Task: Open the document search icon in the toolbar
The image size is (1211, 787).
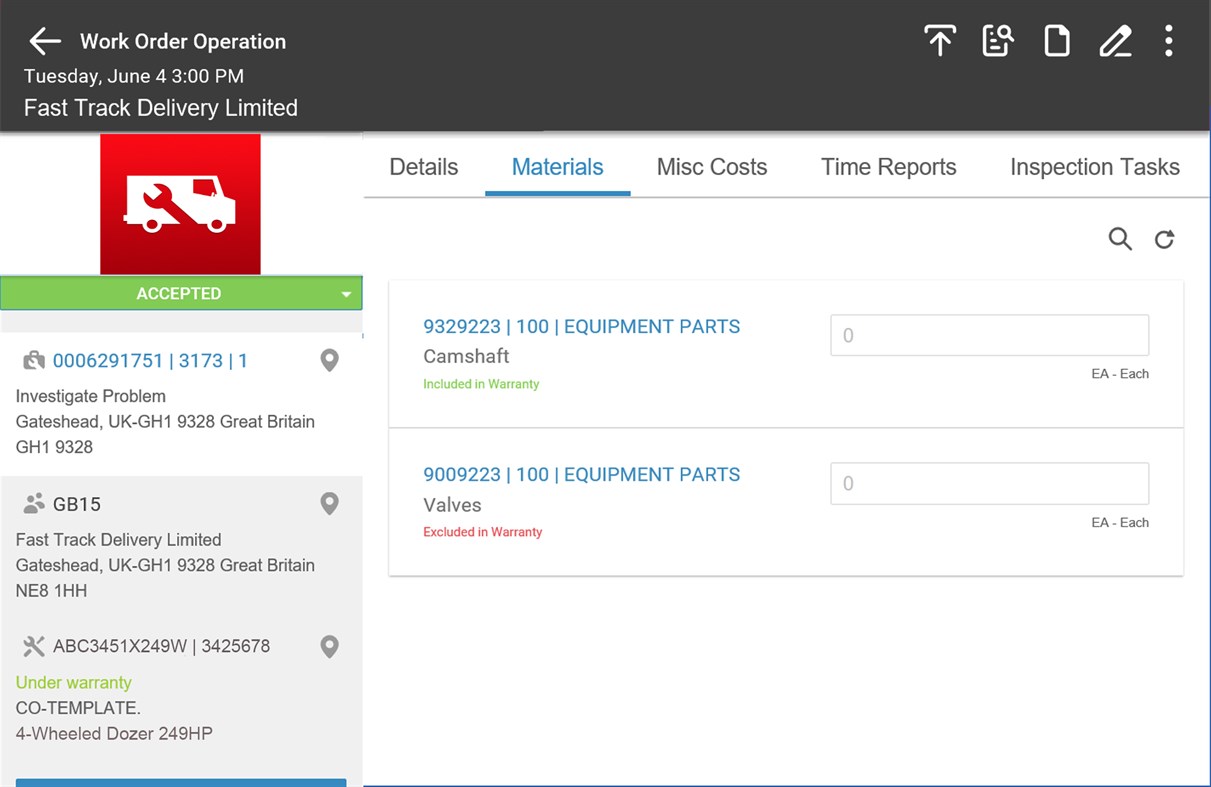Action: pos(998,41)
